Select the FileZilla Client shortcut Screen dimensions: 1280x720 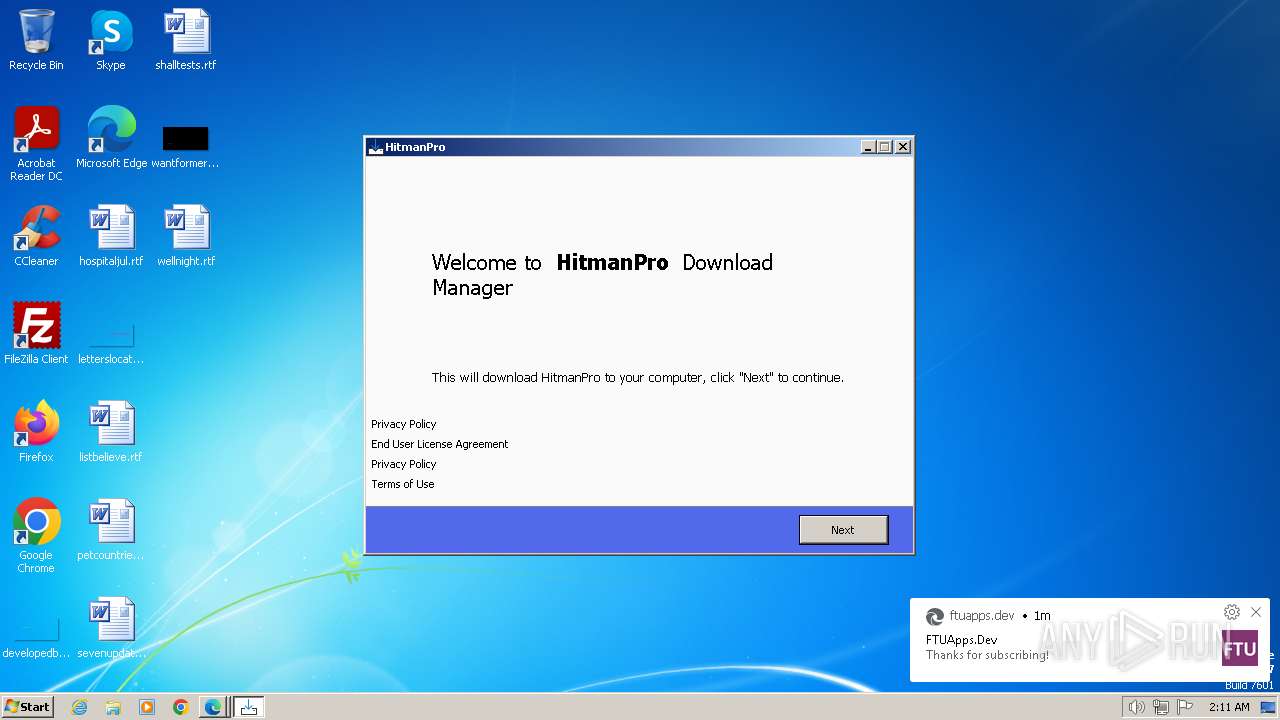pyautogui.click(x=36, y=334)
